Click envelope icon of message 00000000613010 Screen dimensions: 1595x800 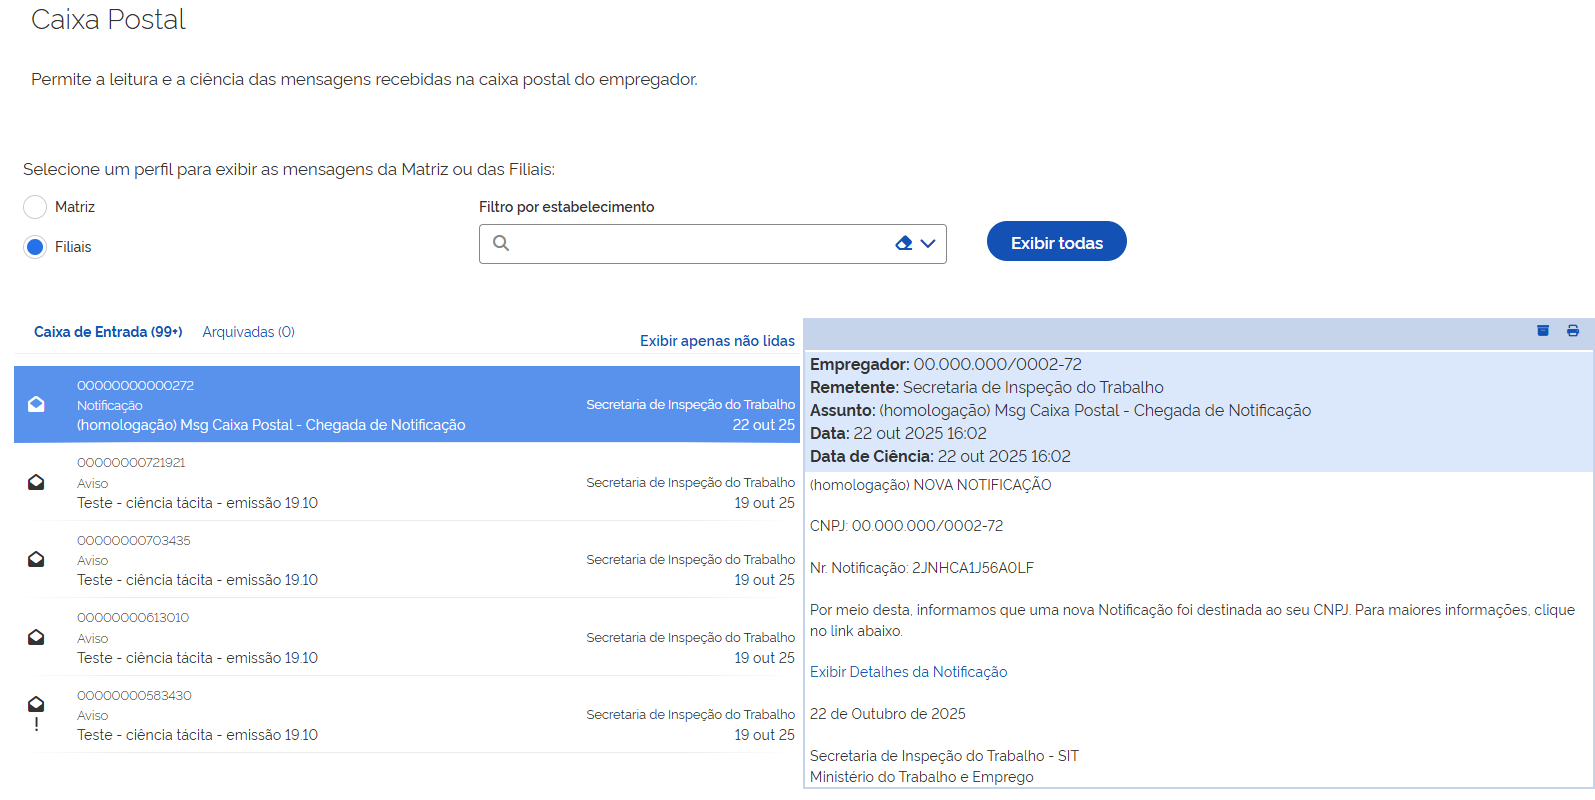36,637
